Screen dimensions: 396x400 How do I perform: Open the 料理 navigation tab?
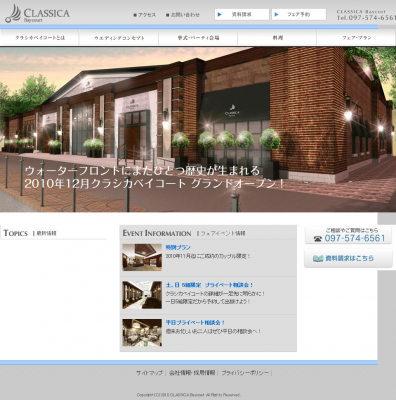point(277,38)
